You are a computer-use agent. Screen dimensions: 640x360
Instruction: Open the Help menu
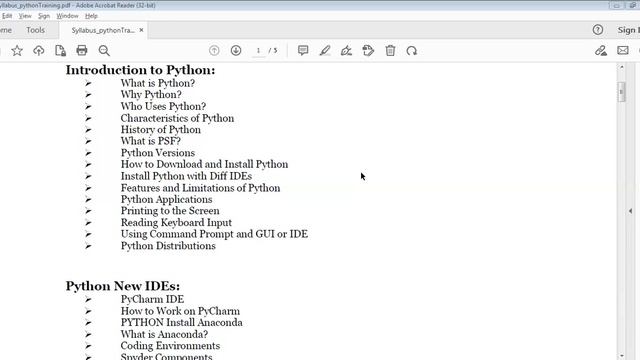[91, 16]
